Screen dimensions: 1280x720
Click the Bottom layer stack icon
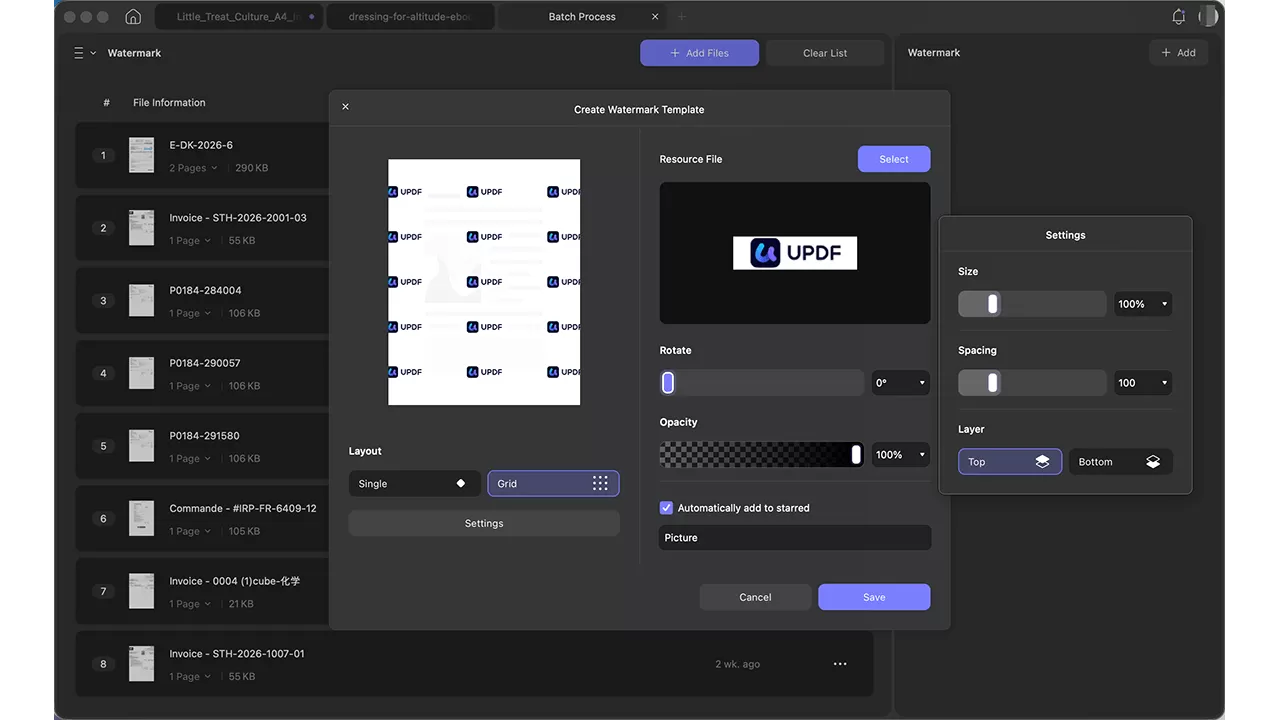1153,462
